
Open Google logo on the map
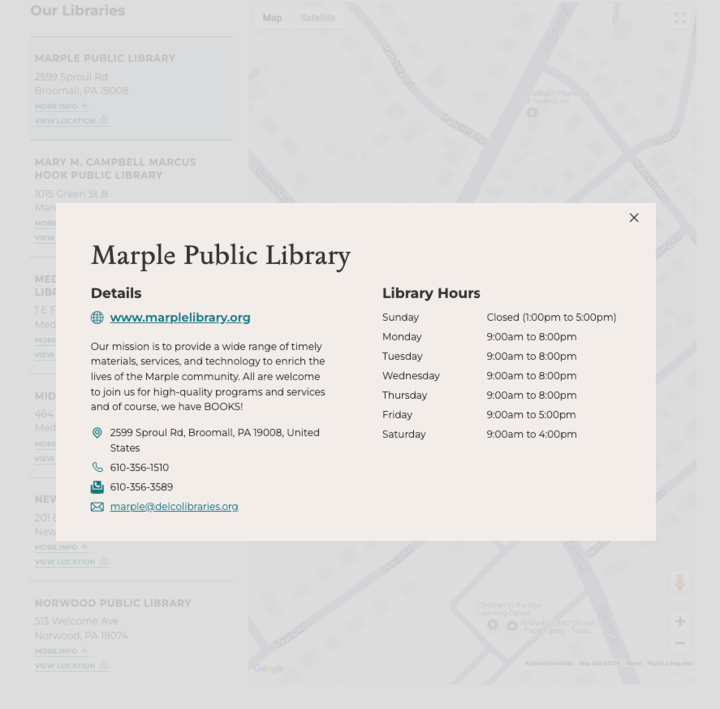click(x=269, y=669)
